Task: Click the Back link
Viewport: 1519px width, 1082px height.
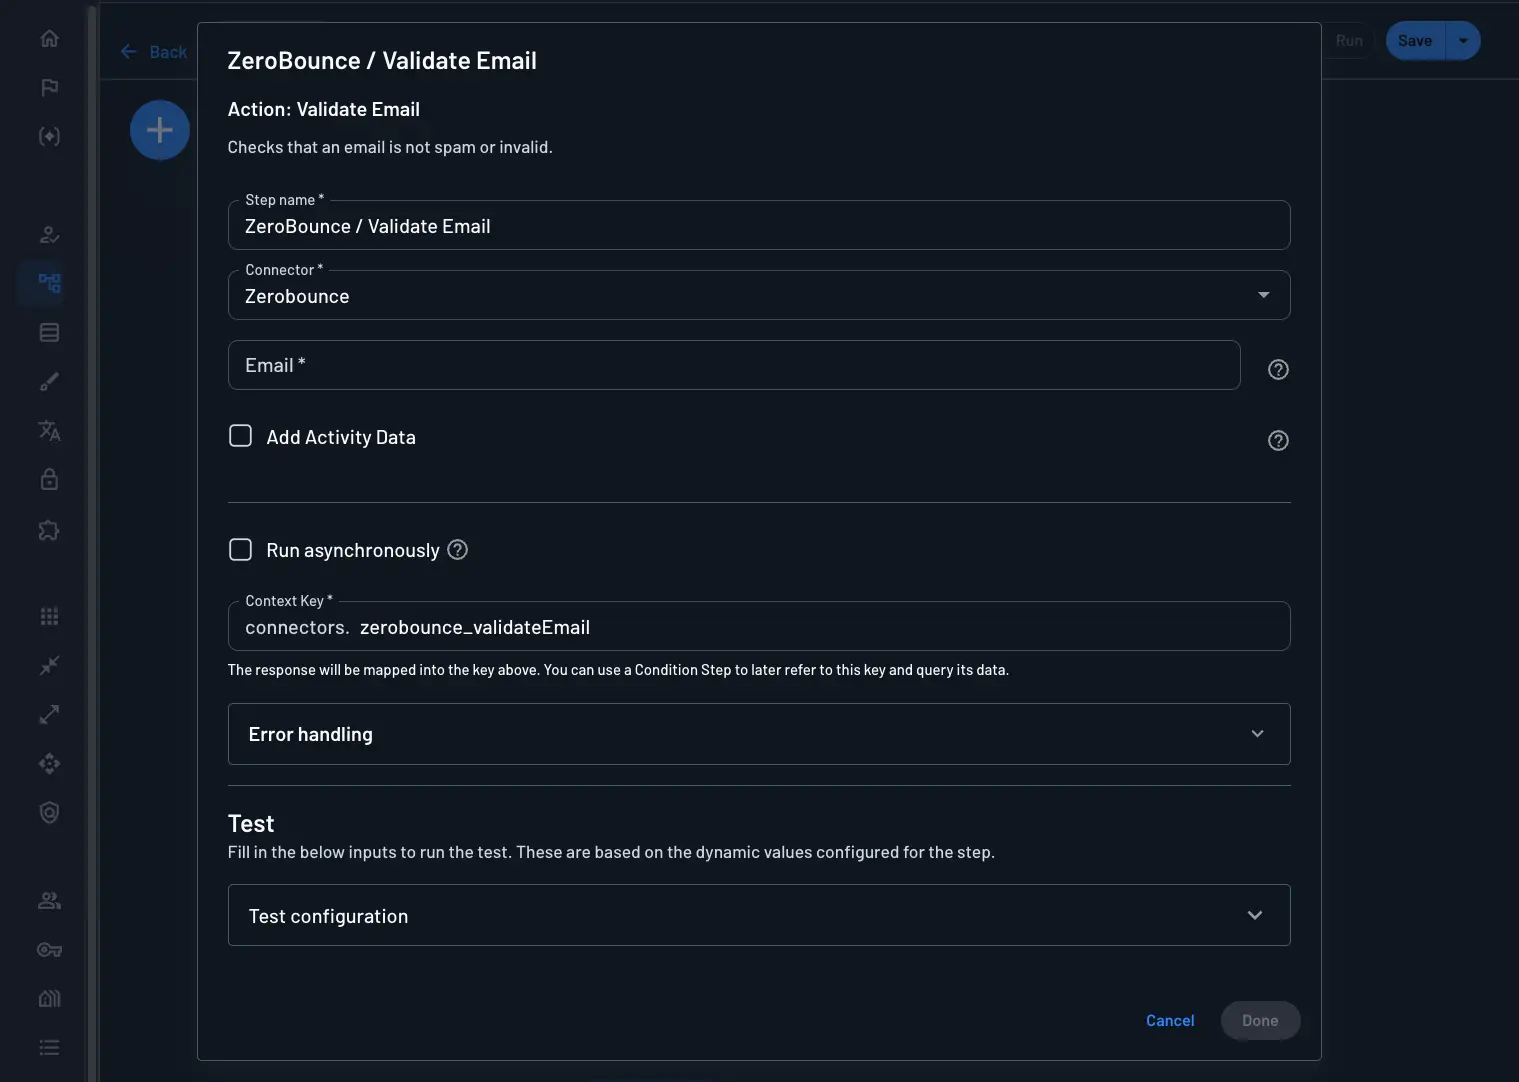Action: pyautogui.click(x=154, y=52)
